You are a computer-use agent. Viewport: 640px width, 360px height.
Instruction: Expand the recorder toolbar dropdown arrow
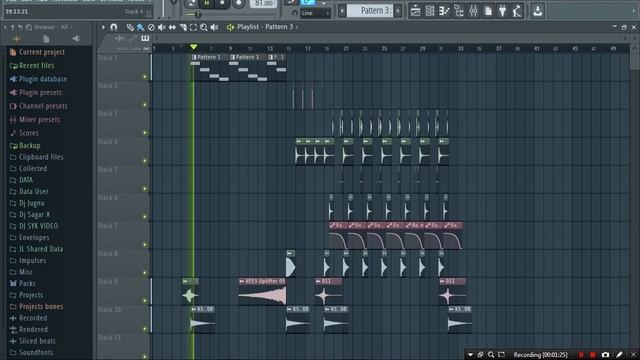pyautogui.click(x=470, y=355)
